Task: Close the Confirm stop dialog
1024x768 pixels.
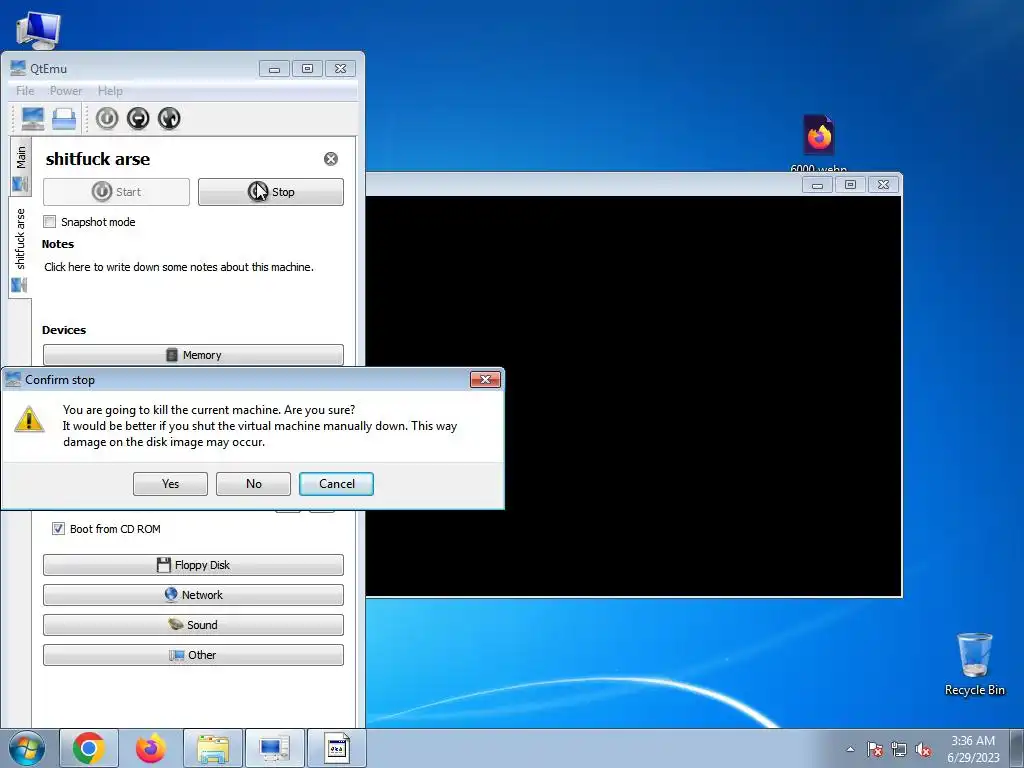Action: coord(485,379)
